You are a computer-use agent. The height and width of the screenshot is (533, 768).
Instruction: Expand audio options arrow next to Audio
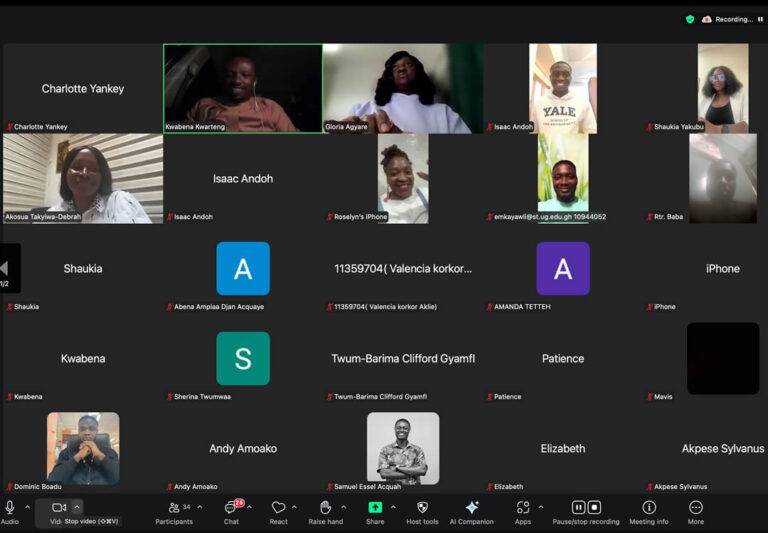[x=27, y=507]
